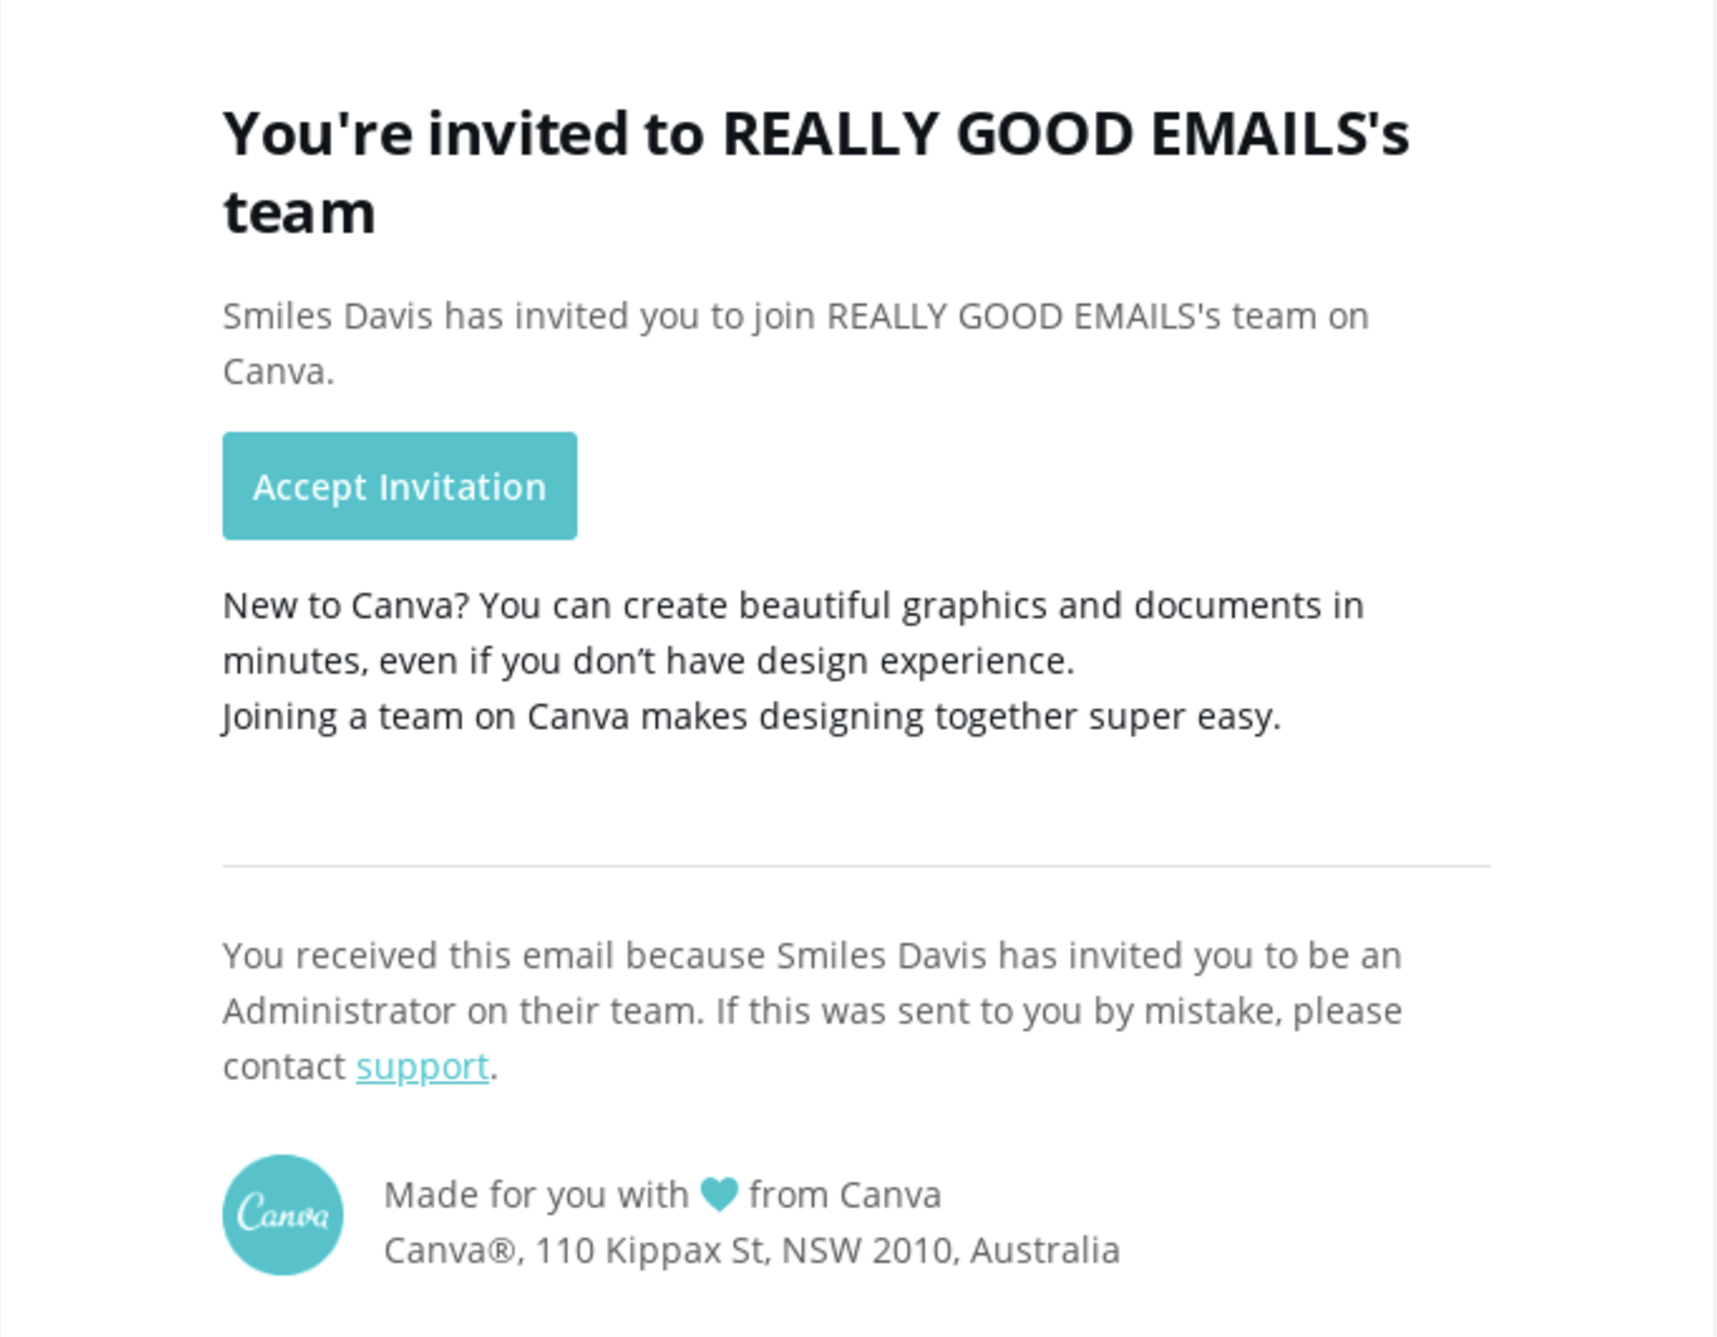Click the Accept Invitation button
The image size is (1717, 1337).
[399, 486]
